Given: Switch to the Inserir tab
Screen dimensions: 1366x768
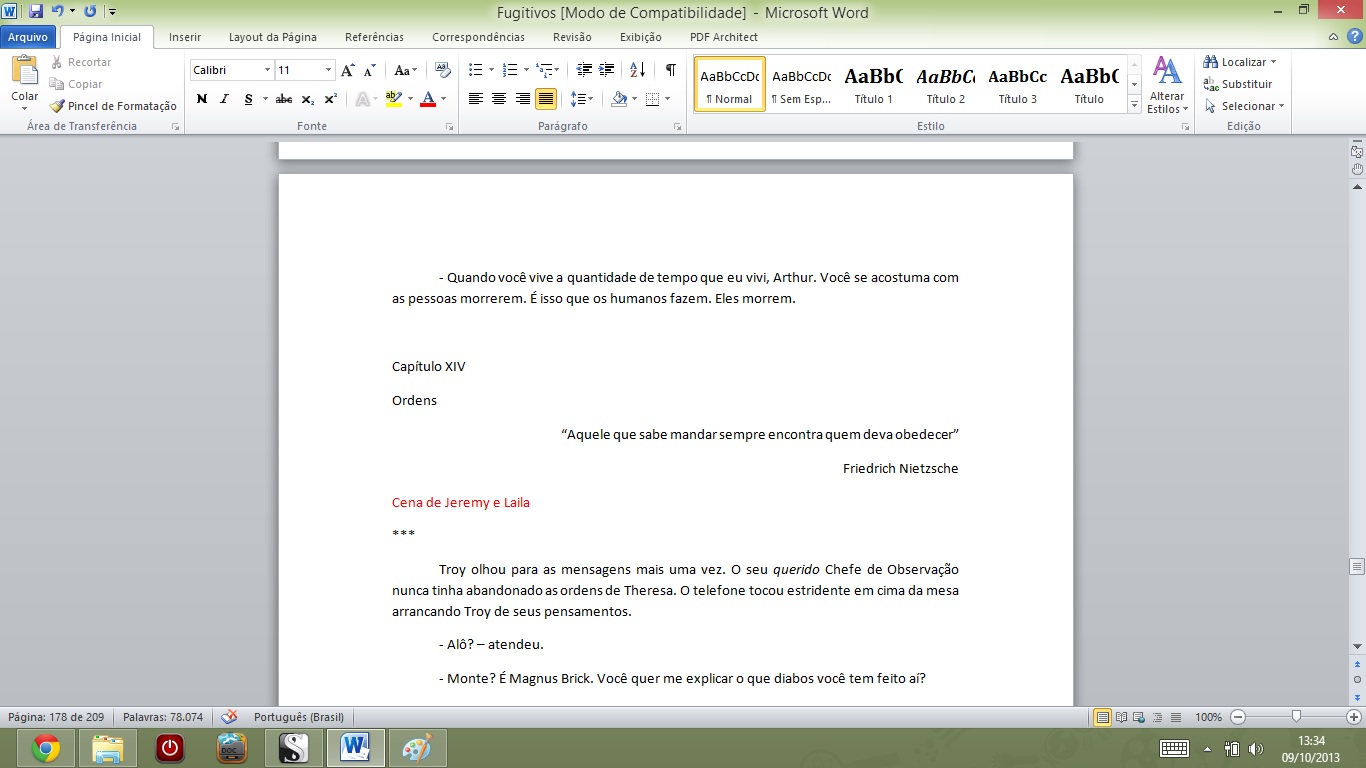Looking at the screenshot, I should (x=185, y=37).
